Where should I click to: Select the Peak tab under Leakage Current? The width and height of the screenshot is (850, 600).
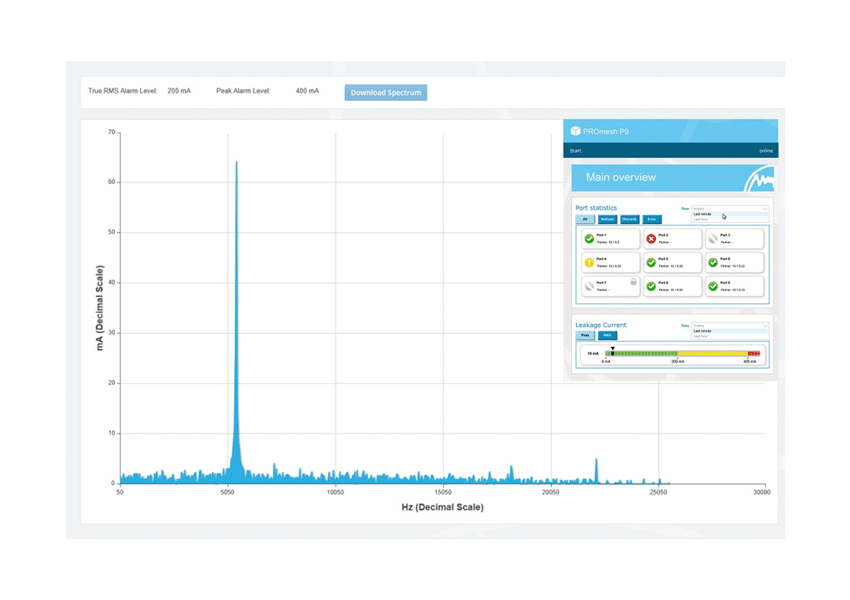pyautogui.click(x=585, y=336)
